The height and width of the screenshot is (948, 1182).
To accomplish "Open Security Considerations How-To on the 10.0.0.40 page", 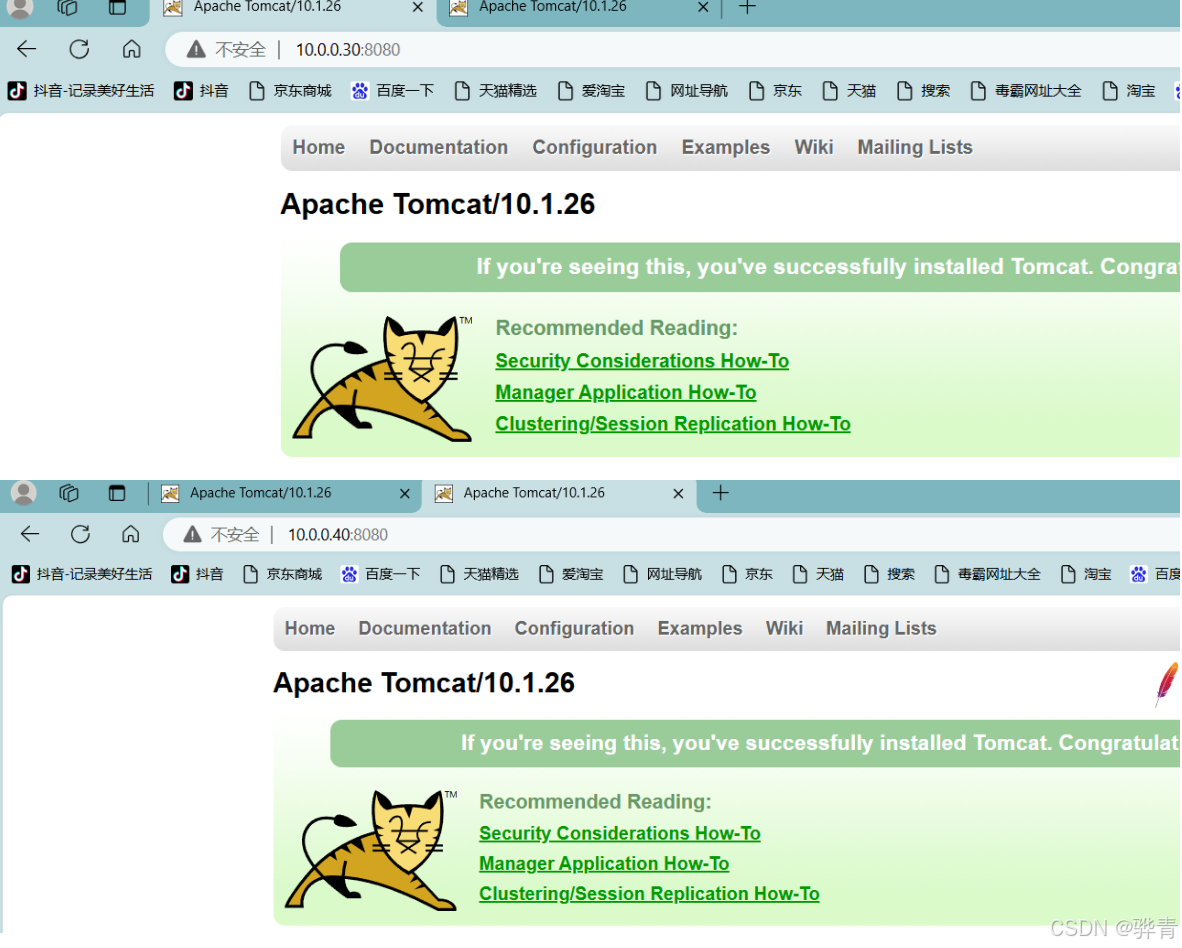I will [620, 833].
